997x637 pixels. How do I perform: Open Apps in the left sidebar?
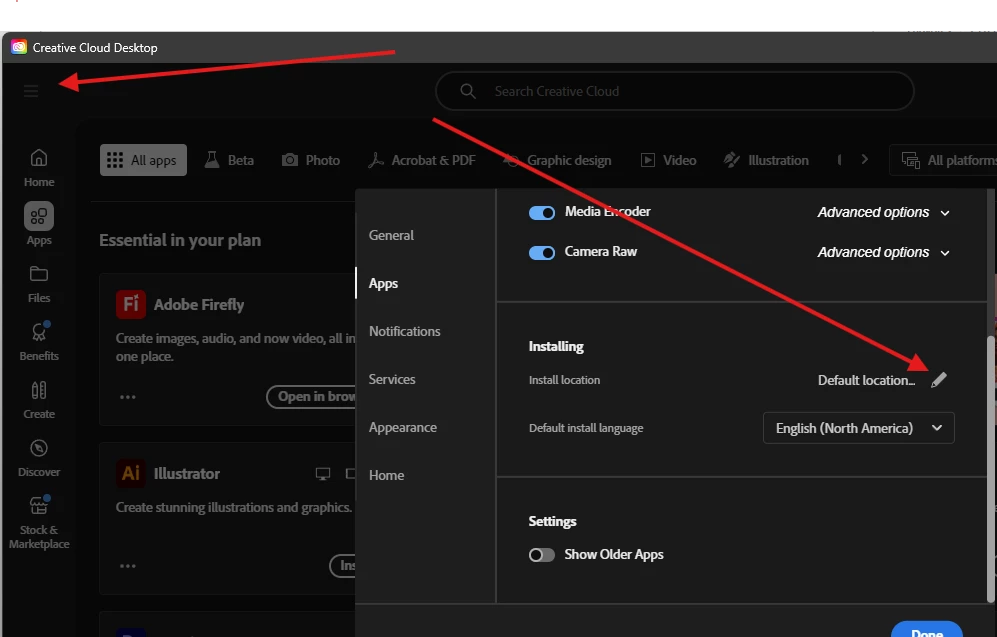tap(39, 224)
